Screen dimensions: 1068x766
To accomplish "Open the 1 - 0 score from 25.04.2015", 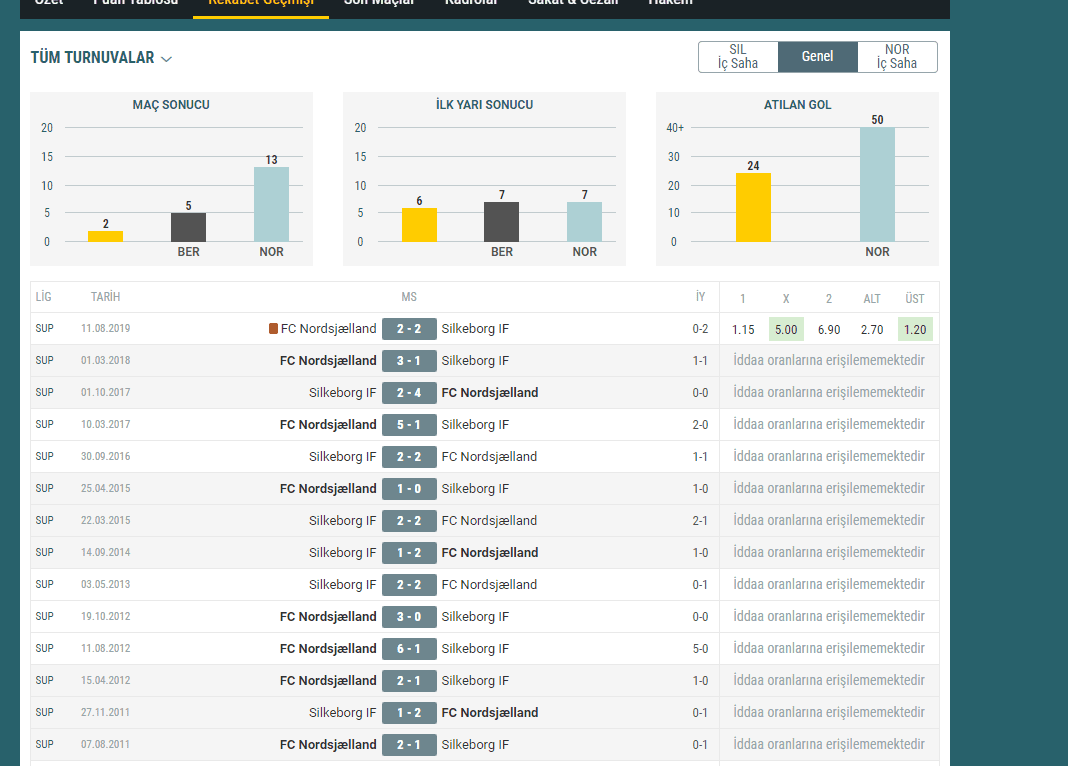I will pos(409,489).
